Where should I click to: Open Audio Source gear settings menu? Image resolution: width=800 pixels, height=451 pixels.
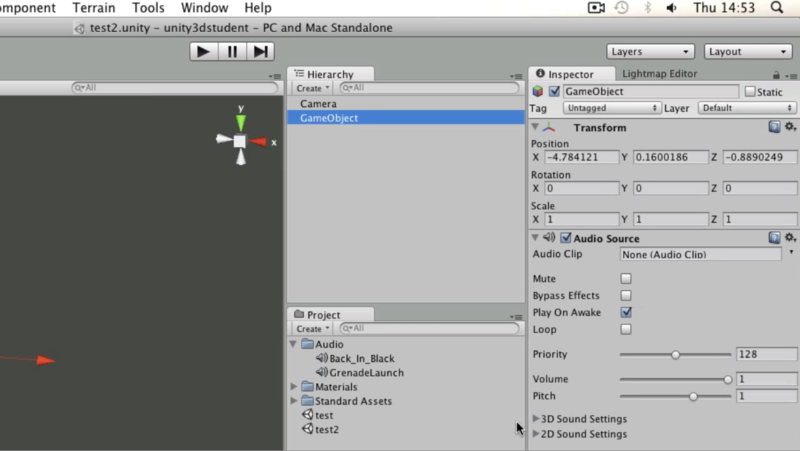(x=790, y=237)
